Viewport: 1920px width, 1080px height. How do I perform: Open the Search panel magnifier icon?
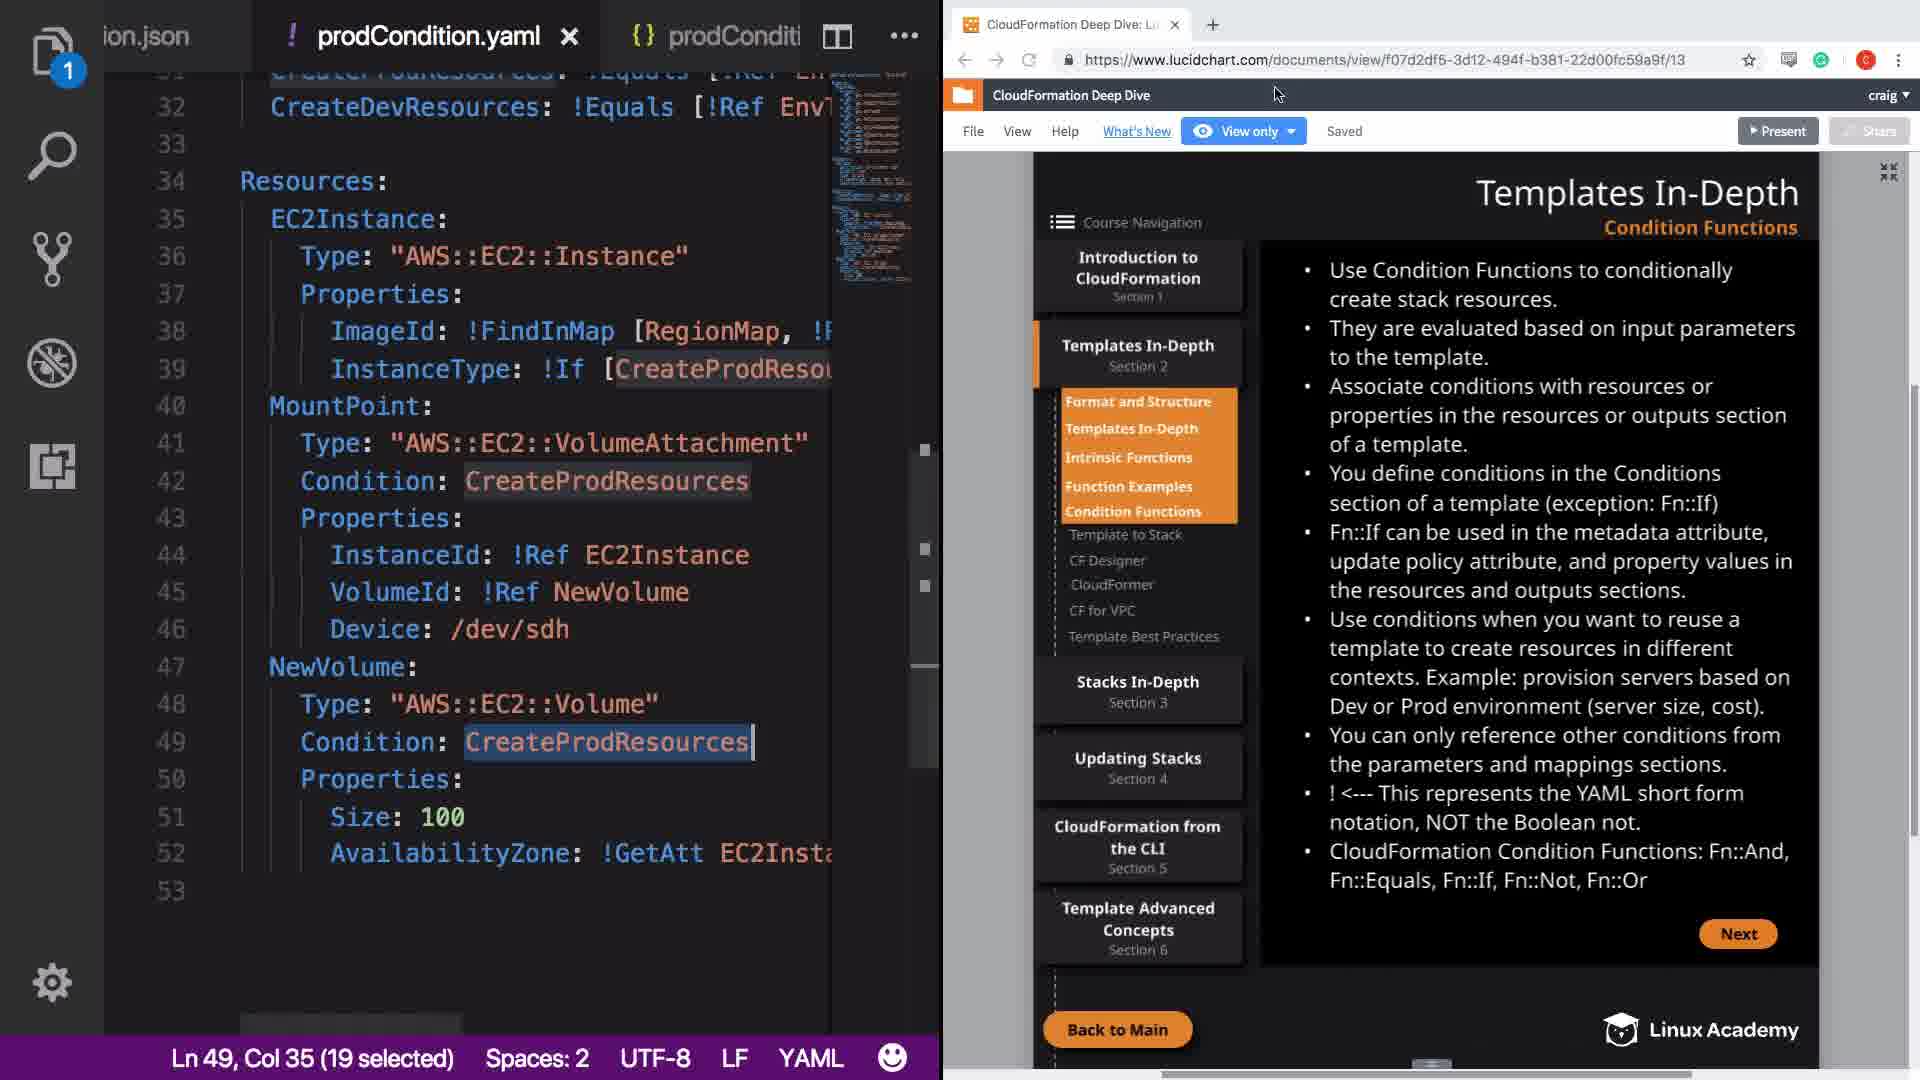click(52, 156)
